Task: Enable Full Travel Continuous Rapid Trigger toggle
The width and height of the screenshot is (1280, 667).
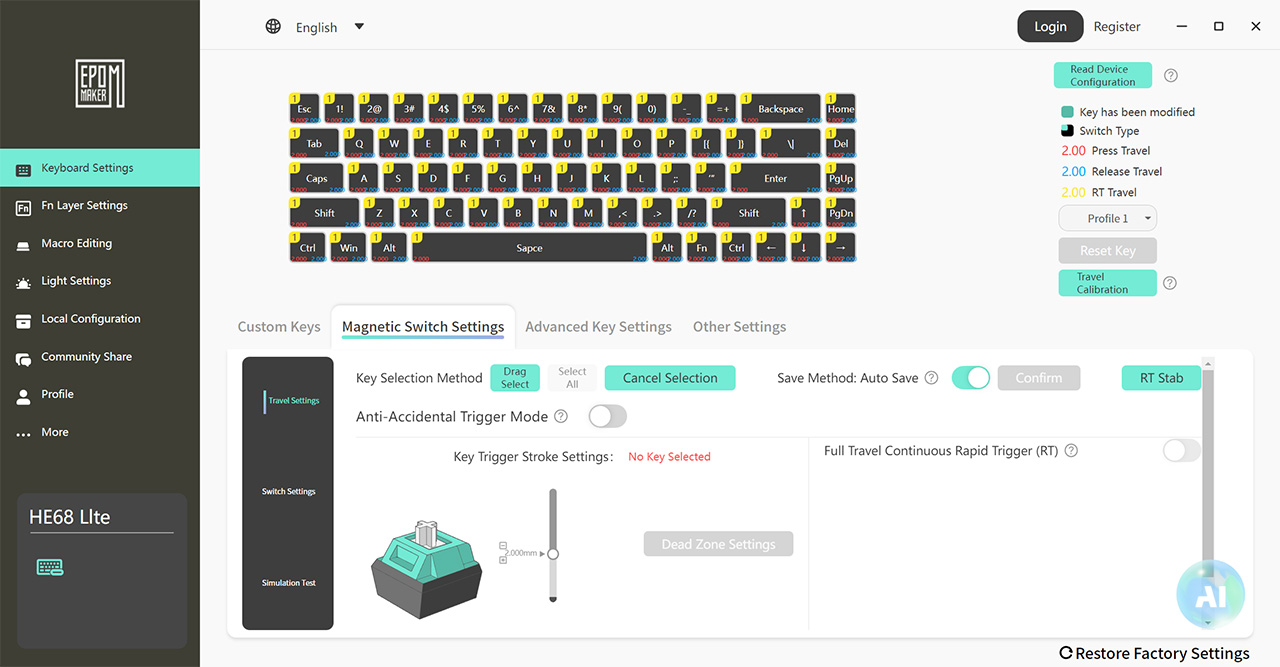Action: tap(1181, 451)
